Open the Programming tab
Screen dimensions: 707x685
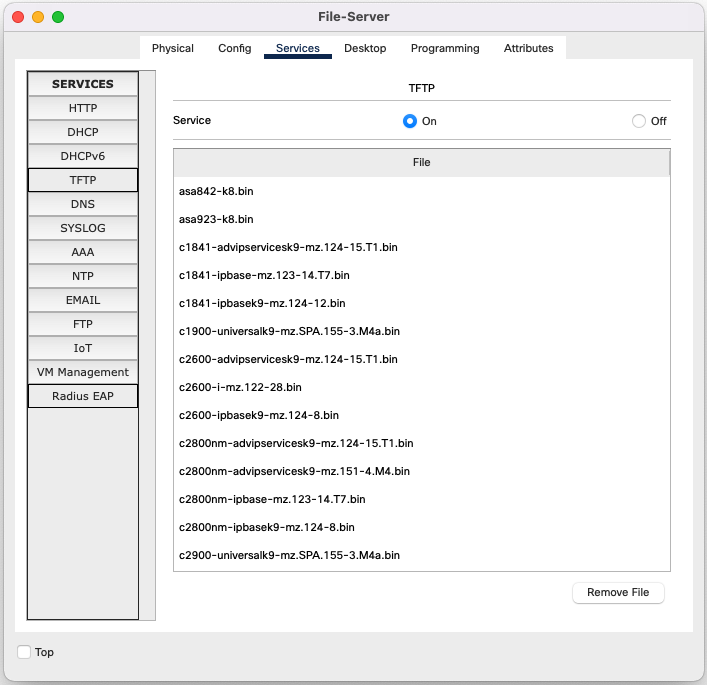click(445, 48)
